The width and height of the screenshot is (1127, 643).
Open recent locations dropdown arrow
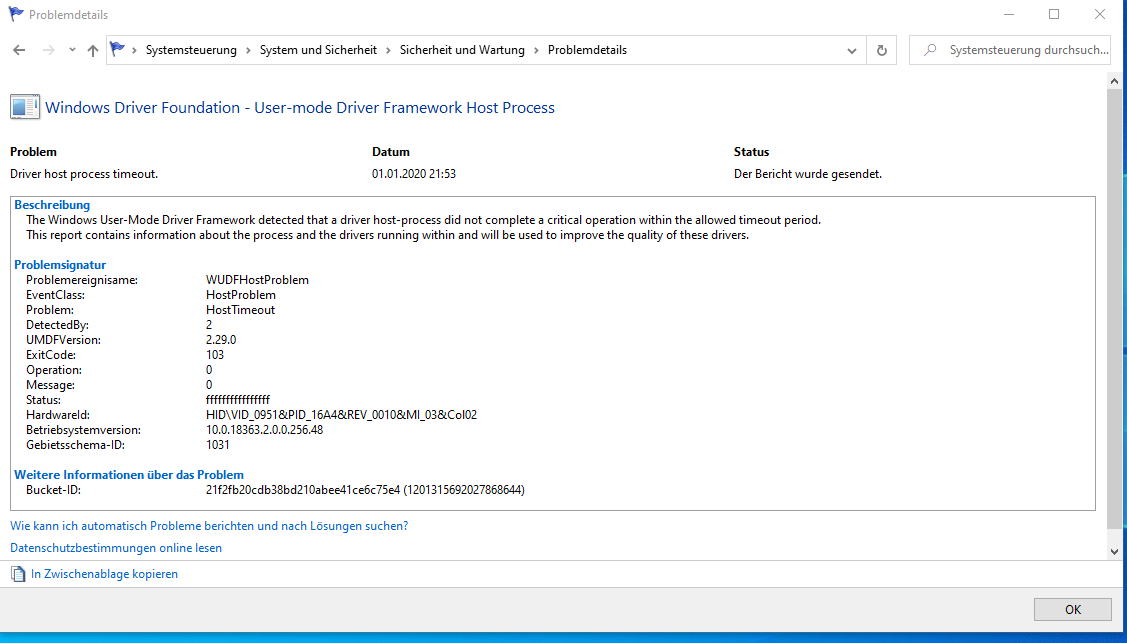72,50
